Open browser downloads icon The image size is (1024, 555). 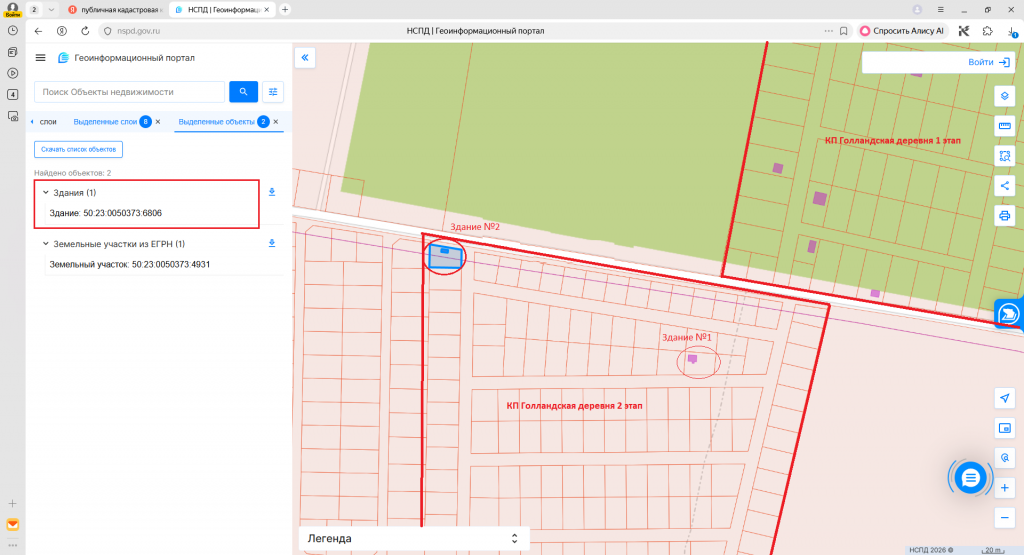tap(1012, 31)
